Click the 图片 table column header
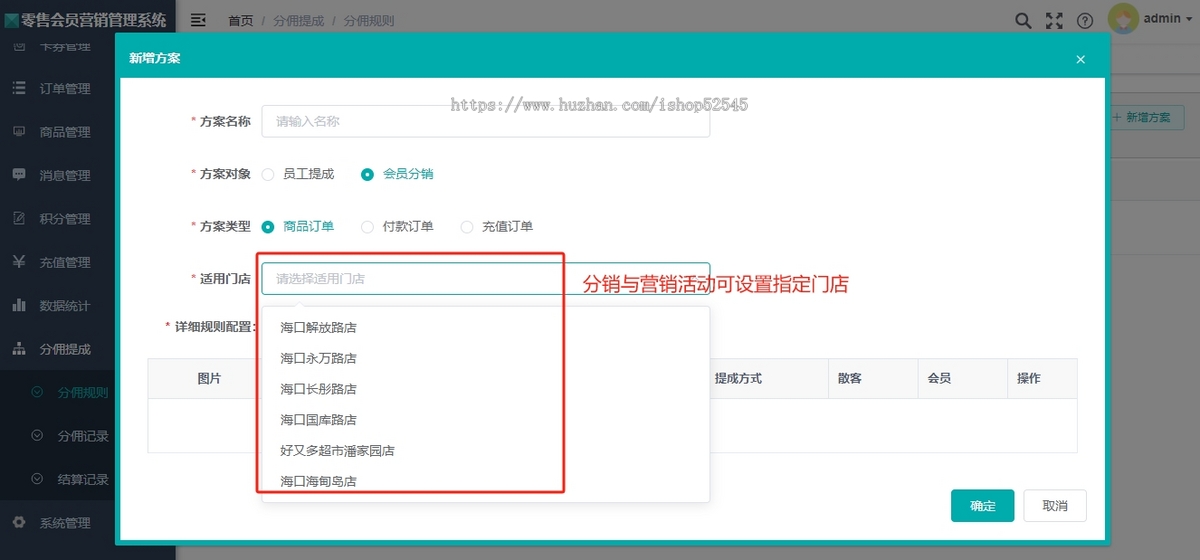The image size is (1200, 560). point(209,378)
